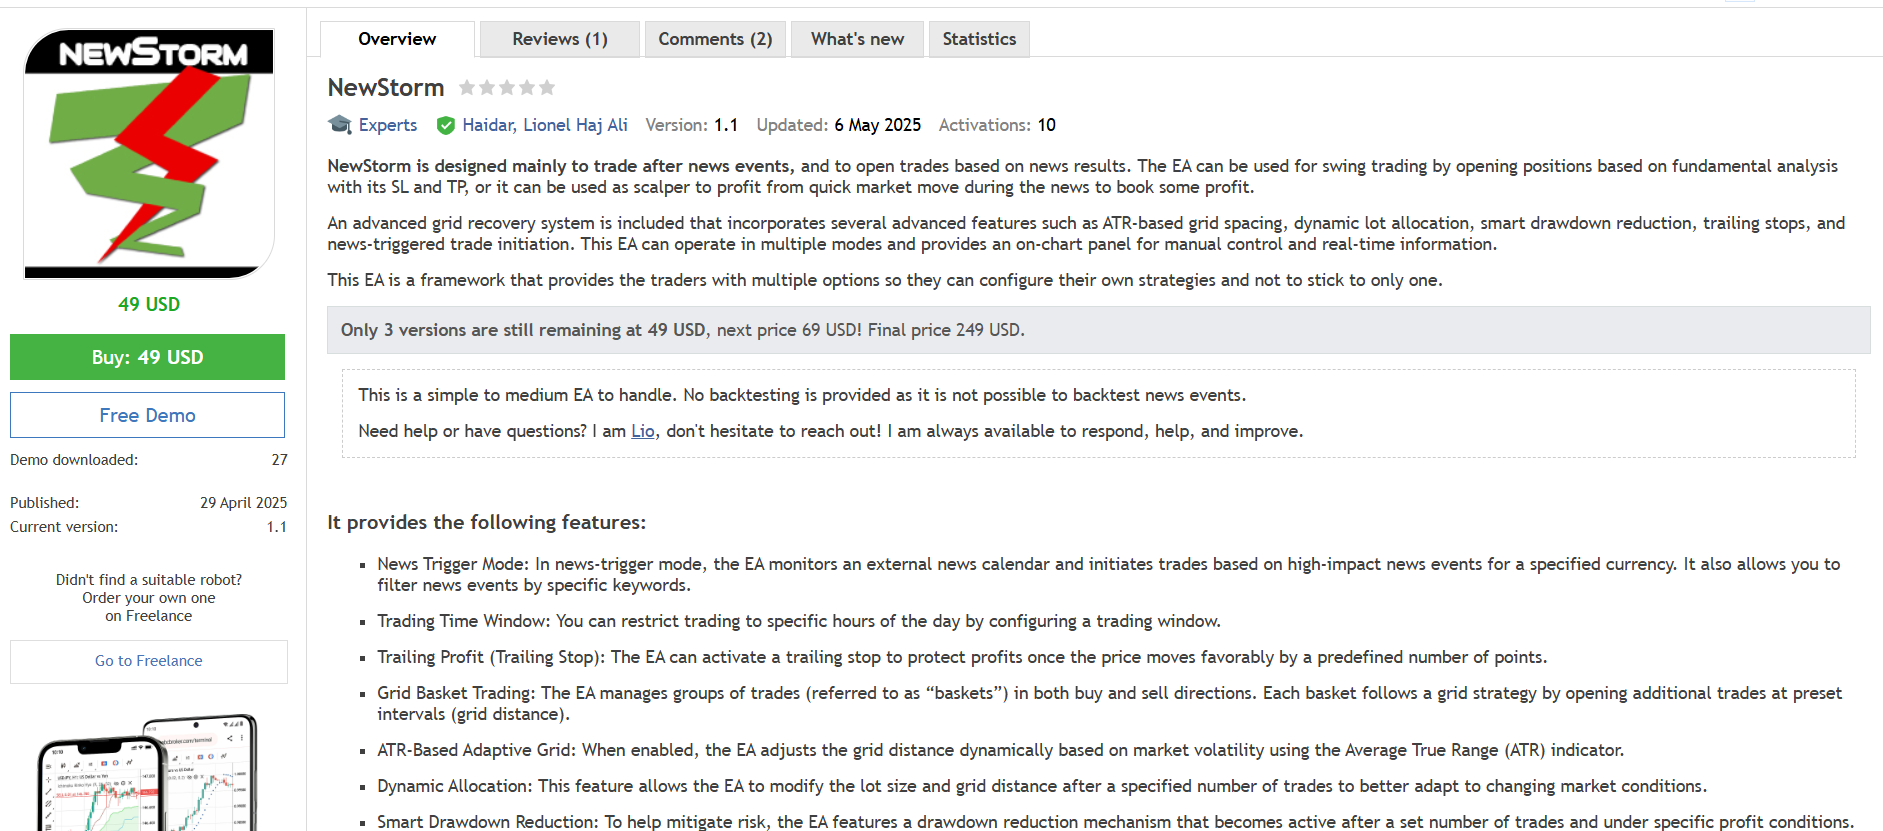Click 'This is a simple to medium EA' note
This screenshot has width=1883, height=831.
802,395
